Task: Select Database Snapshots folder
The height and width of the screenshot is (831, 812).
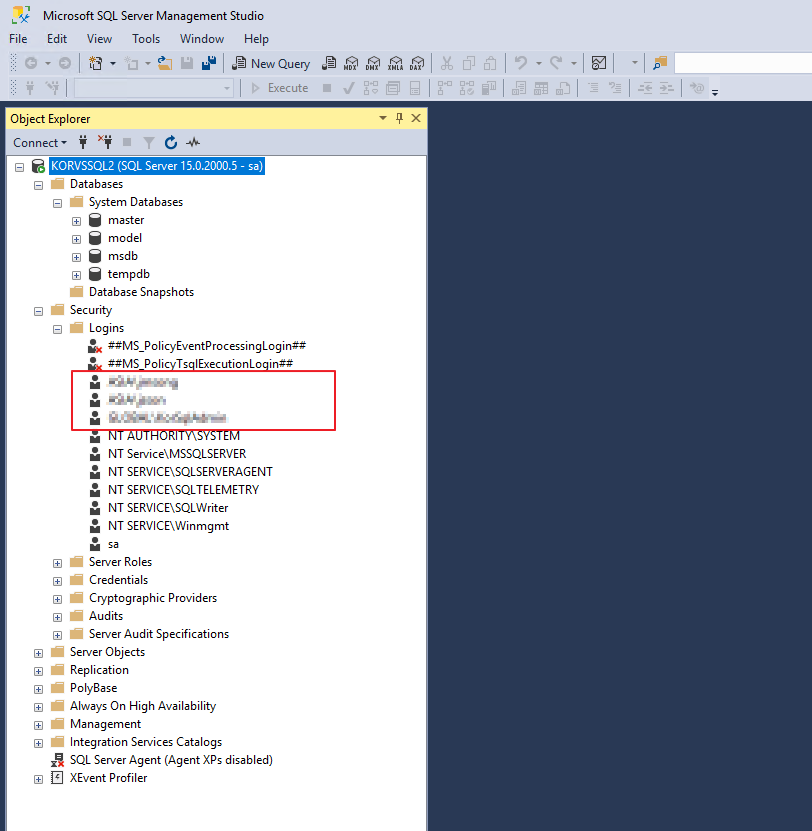Action: [x=141, y=292]
